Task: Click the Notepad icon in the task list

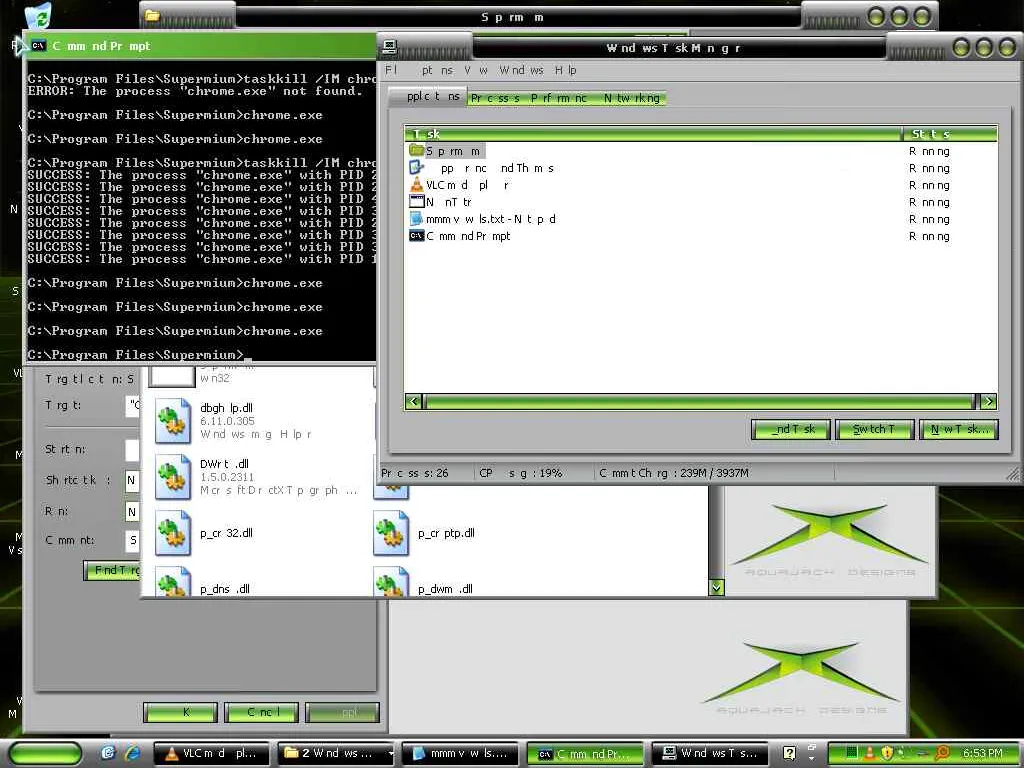Action: click(417, 219)
